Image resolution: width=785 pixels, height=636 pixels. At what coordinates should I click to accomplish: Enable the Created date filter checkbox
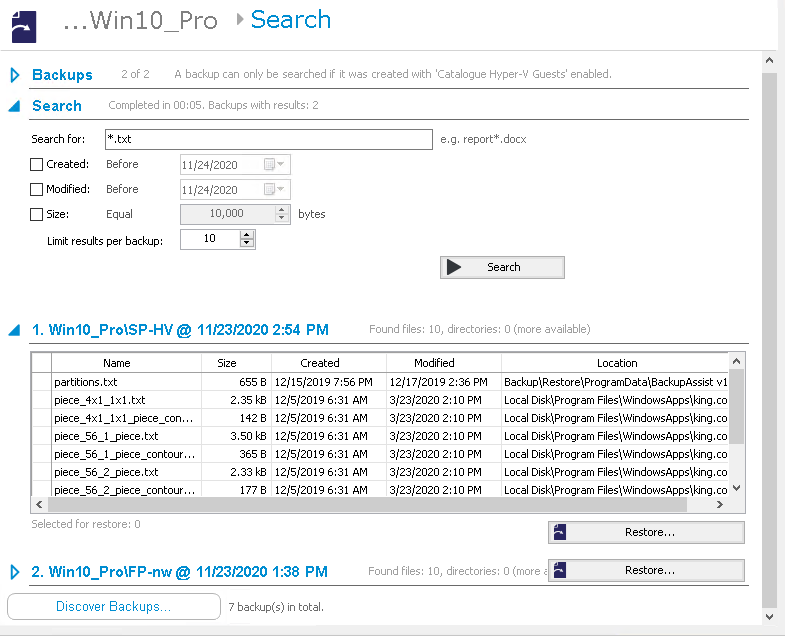[x=37, y=164]
